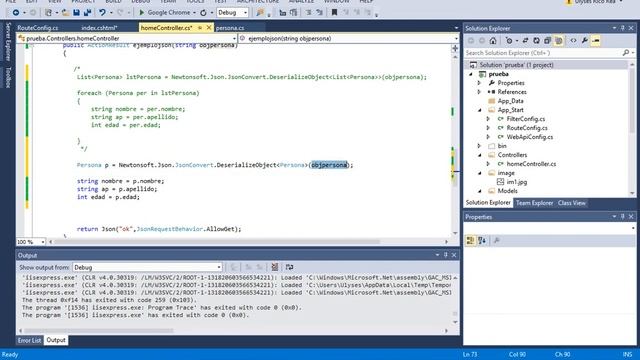Screen dimensions: 640x360
Task: Switch to the Class View tab
Action: pos(571,203)
